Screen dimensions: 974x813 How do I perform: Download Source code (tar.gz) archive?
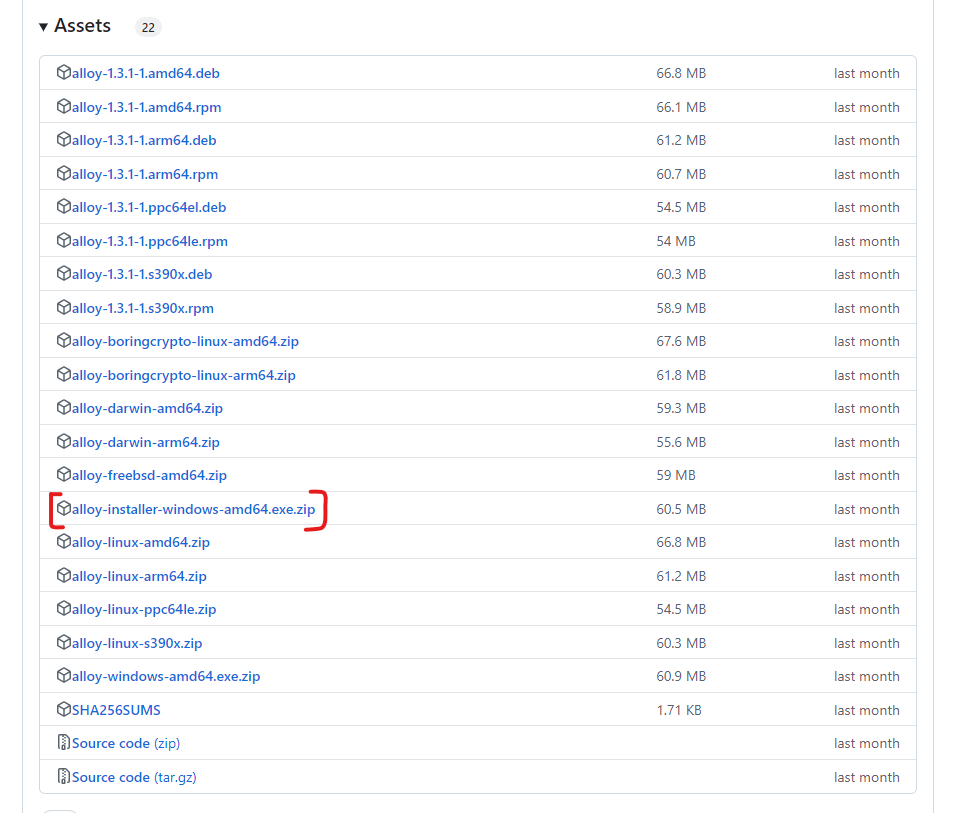click(126, 777)
